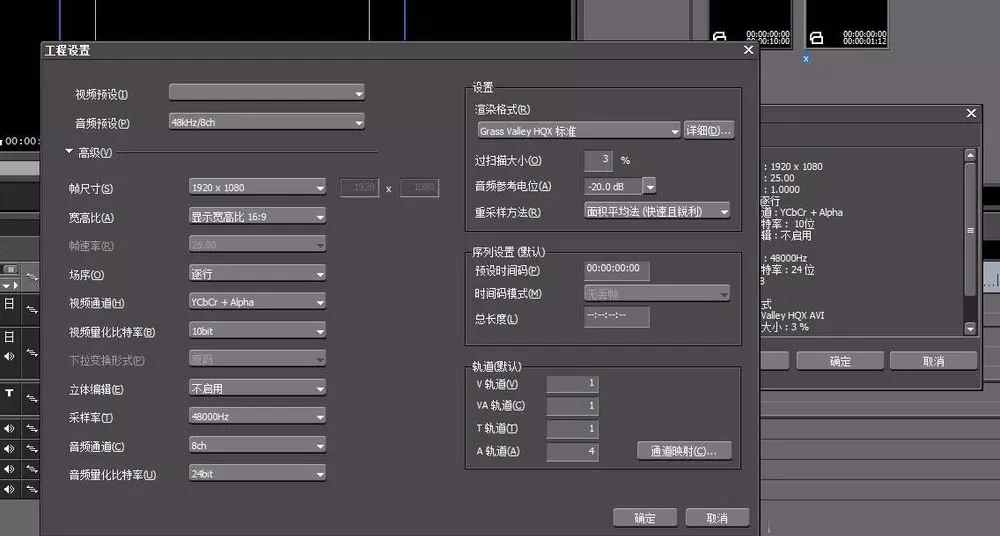This screenshot has height=536, width=1000.
Task: Click the 音频参考电位 -20.0 dB dropdown arrow
Action: 650,186
